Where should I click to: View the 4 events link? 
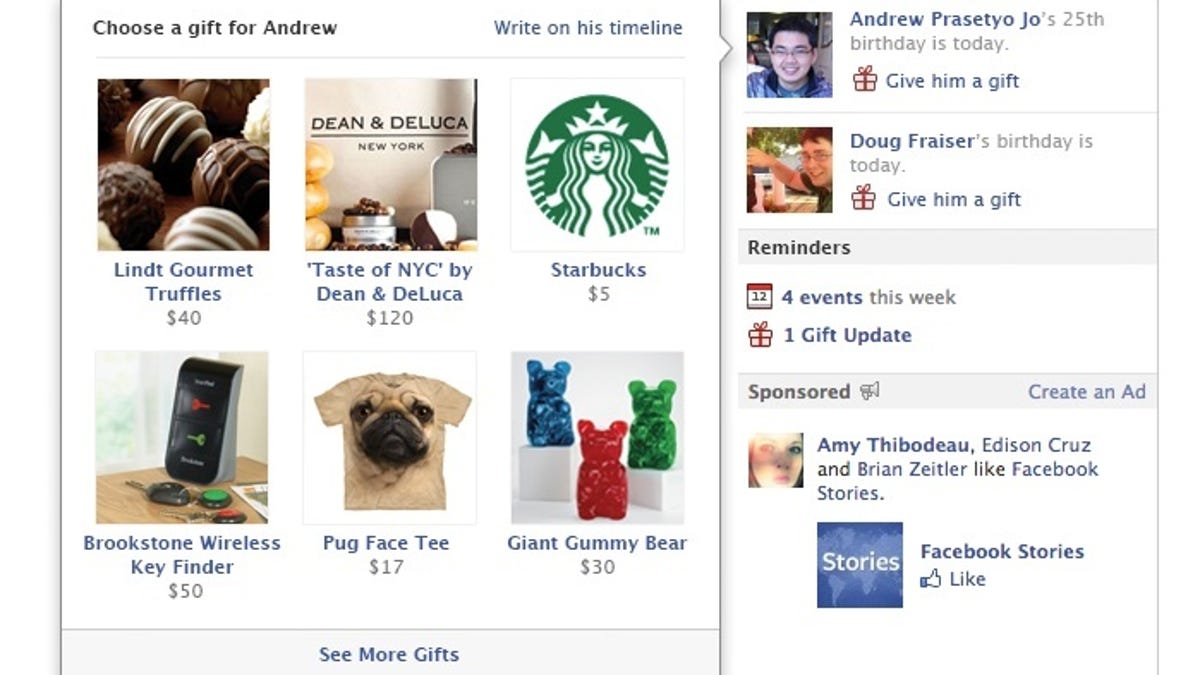(x=822, y=297)
